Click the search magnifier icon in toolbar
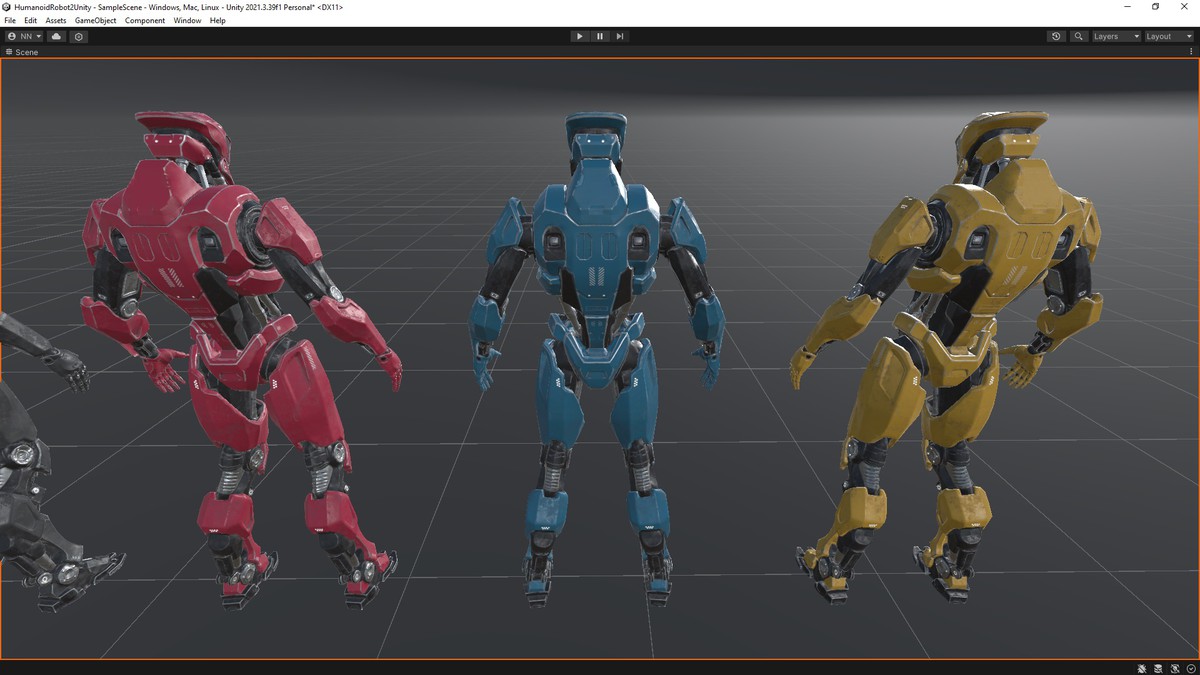This screenshot has width=1200, height=675. (1078, 36)
